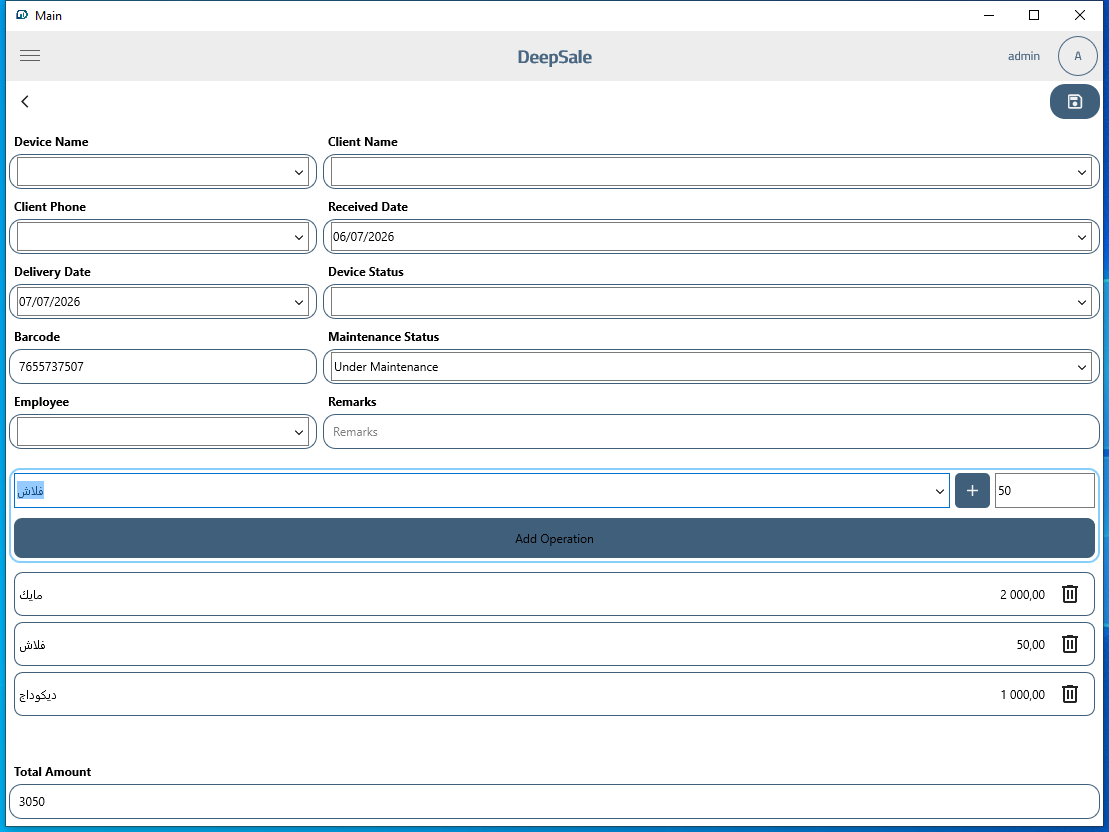Expand the Device Status dropdown
This screenshot has width=1109, height=832.
click(1081, 302)
